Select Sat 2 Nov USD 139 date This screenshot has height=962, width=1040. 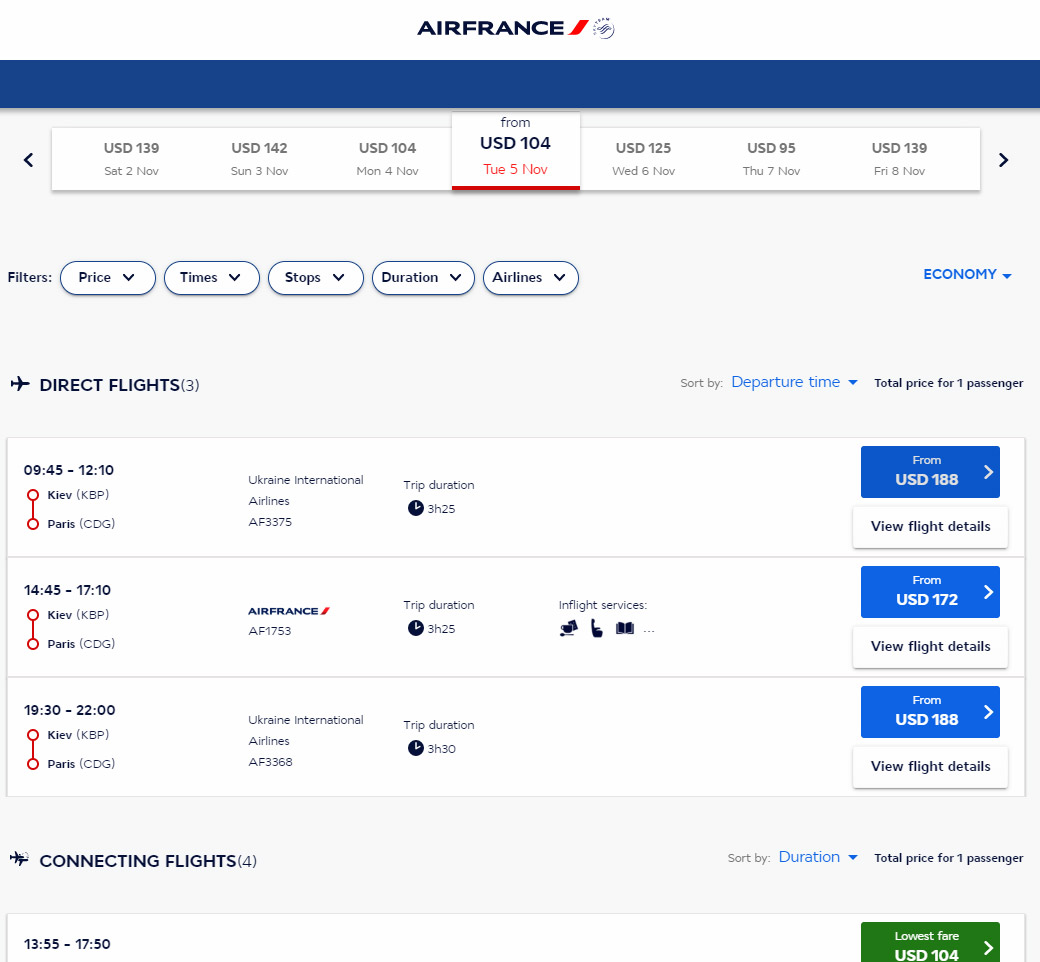click(131, 159)
